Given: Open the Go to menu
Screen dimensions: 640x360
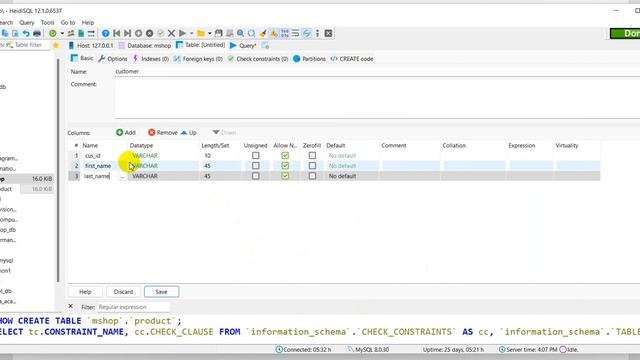Looking at the screenshot, I should tap(68, 22).
